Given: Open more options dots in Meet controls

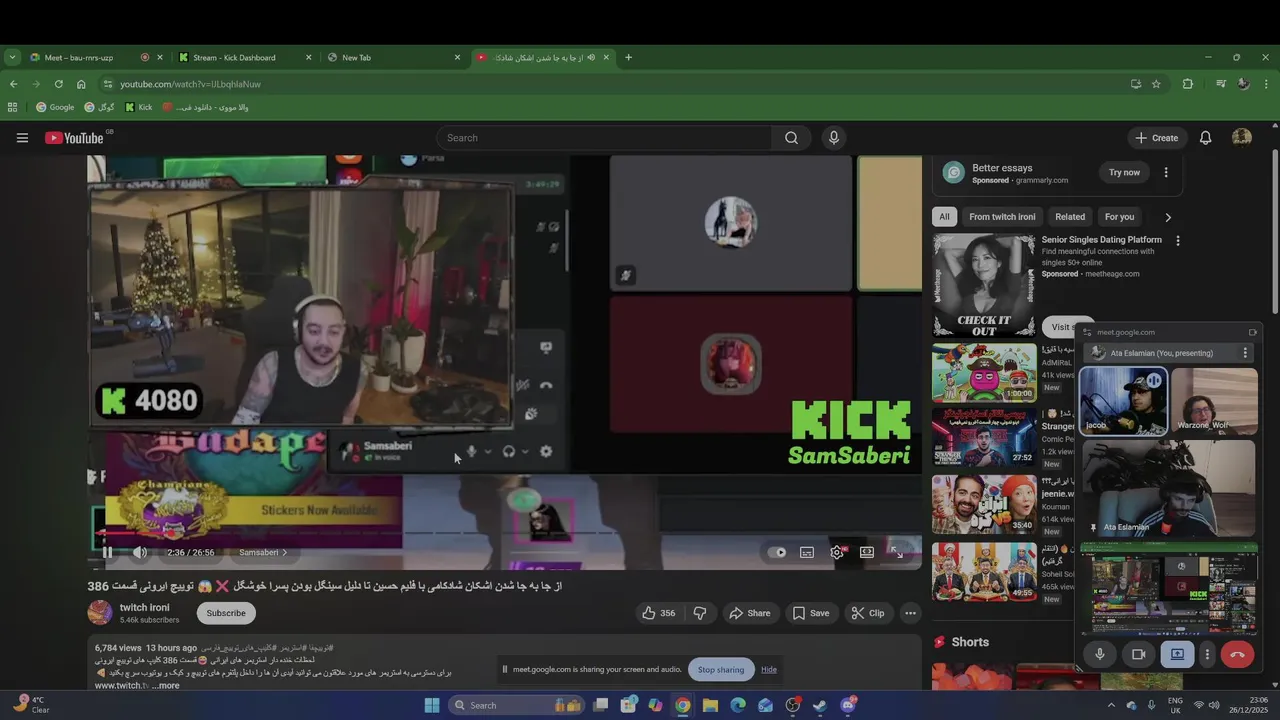Looking at the screenshot, I should [1207, 654].
